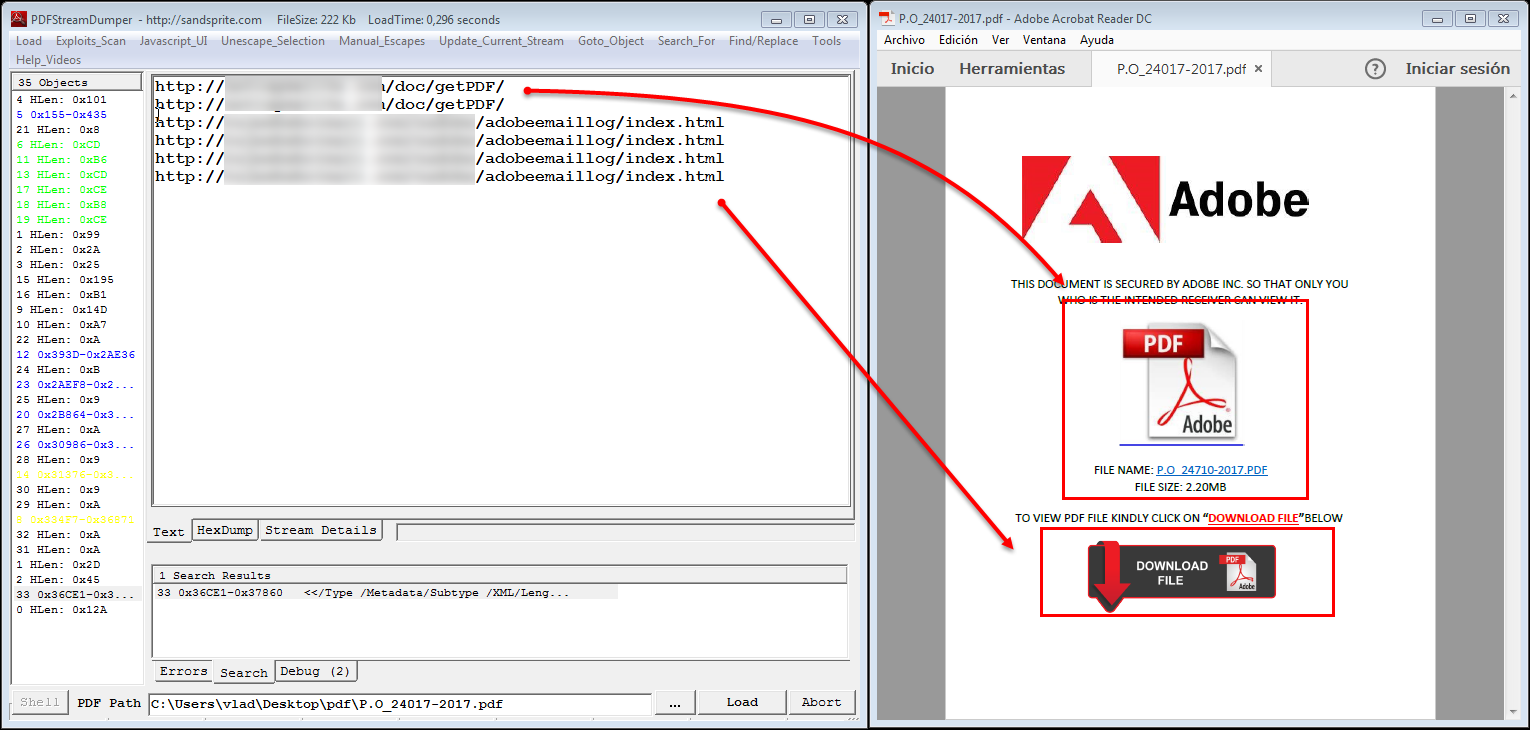Click the Acrobat Reader title bar PDF icon
Image resolution: width=1530 pixels, height=730 pixels.
(887, 18)
